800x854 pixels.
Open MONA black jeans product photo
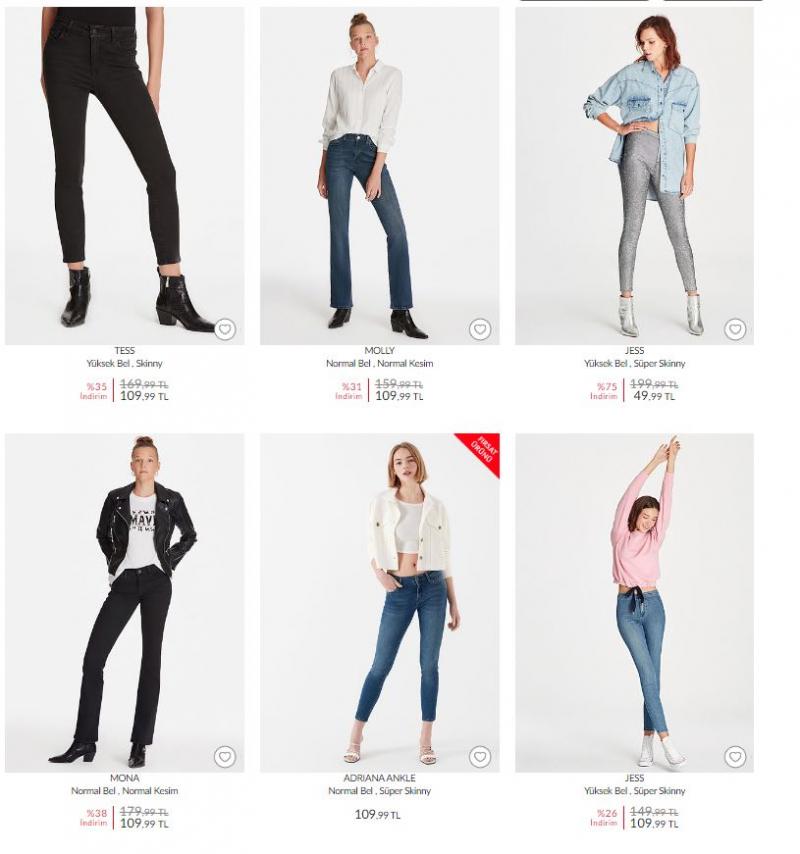coord(125,603)
